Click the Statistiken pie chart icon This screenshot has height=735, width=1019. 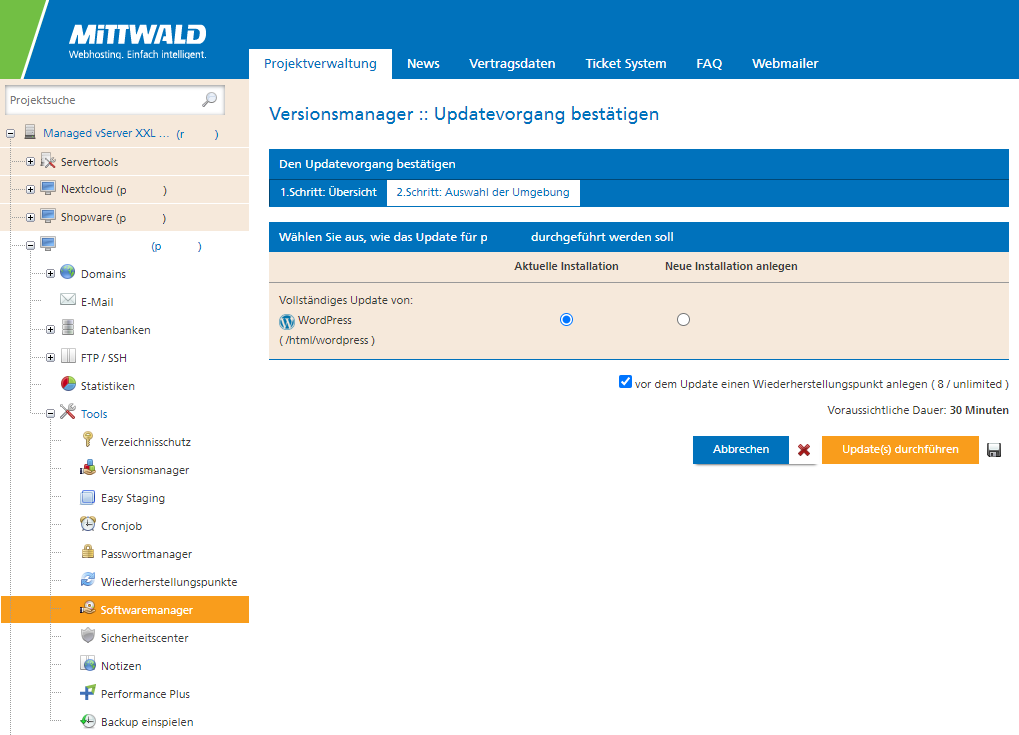click(68, 384)
